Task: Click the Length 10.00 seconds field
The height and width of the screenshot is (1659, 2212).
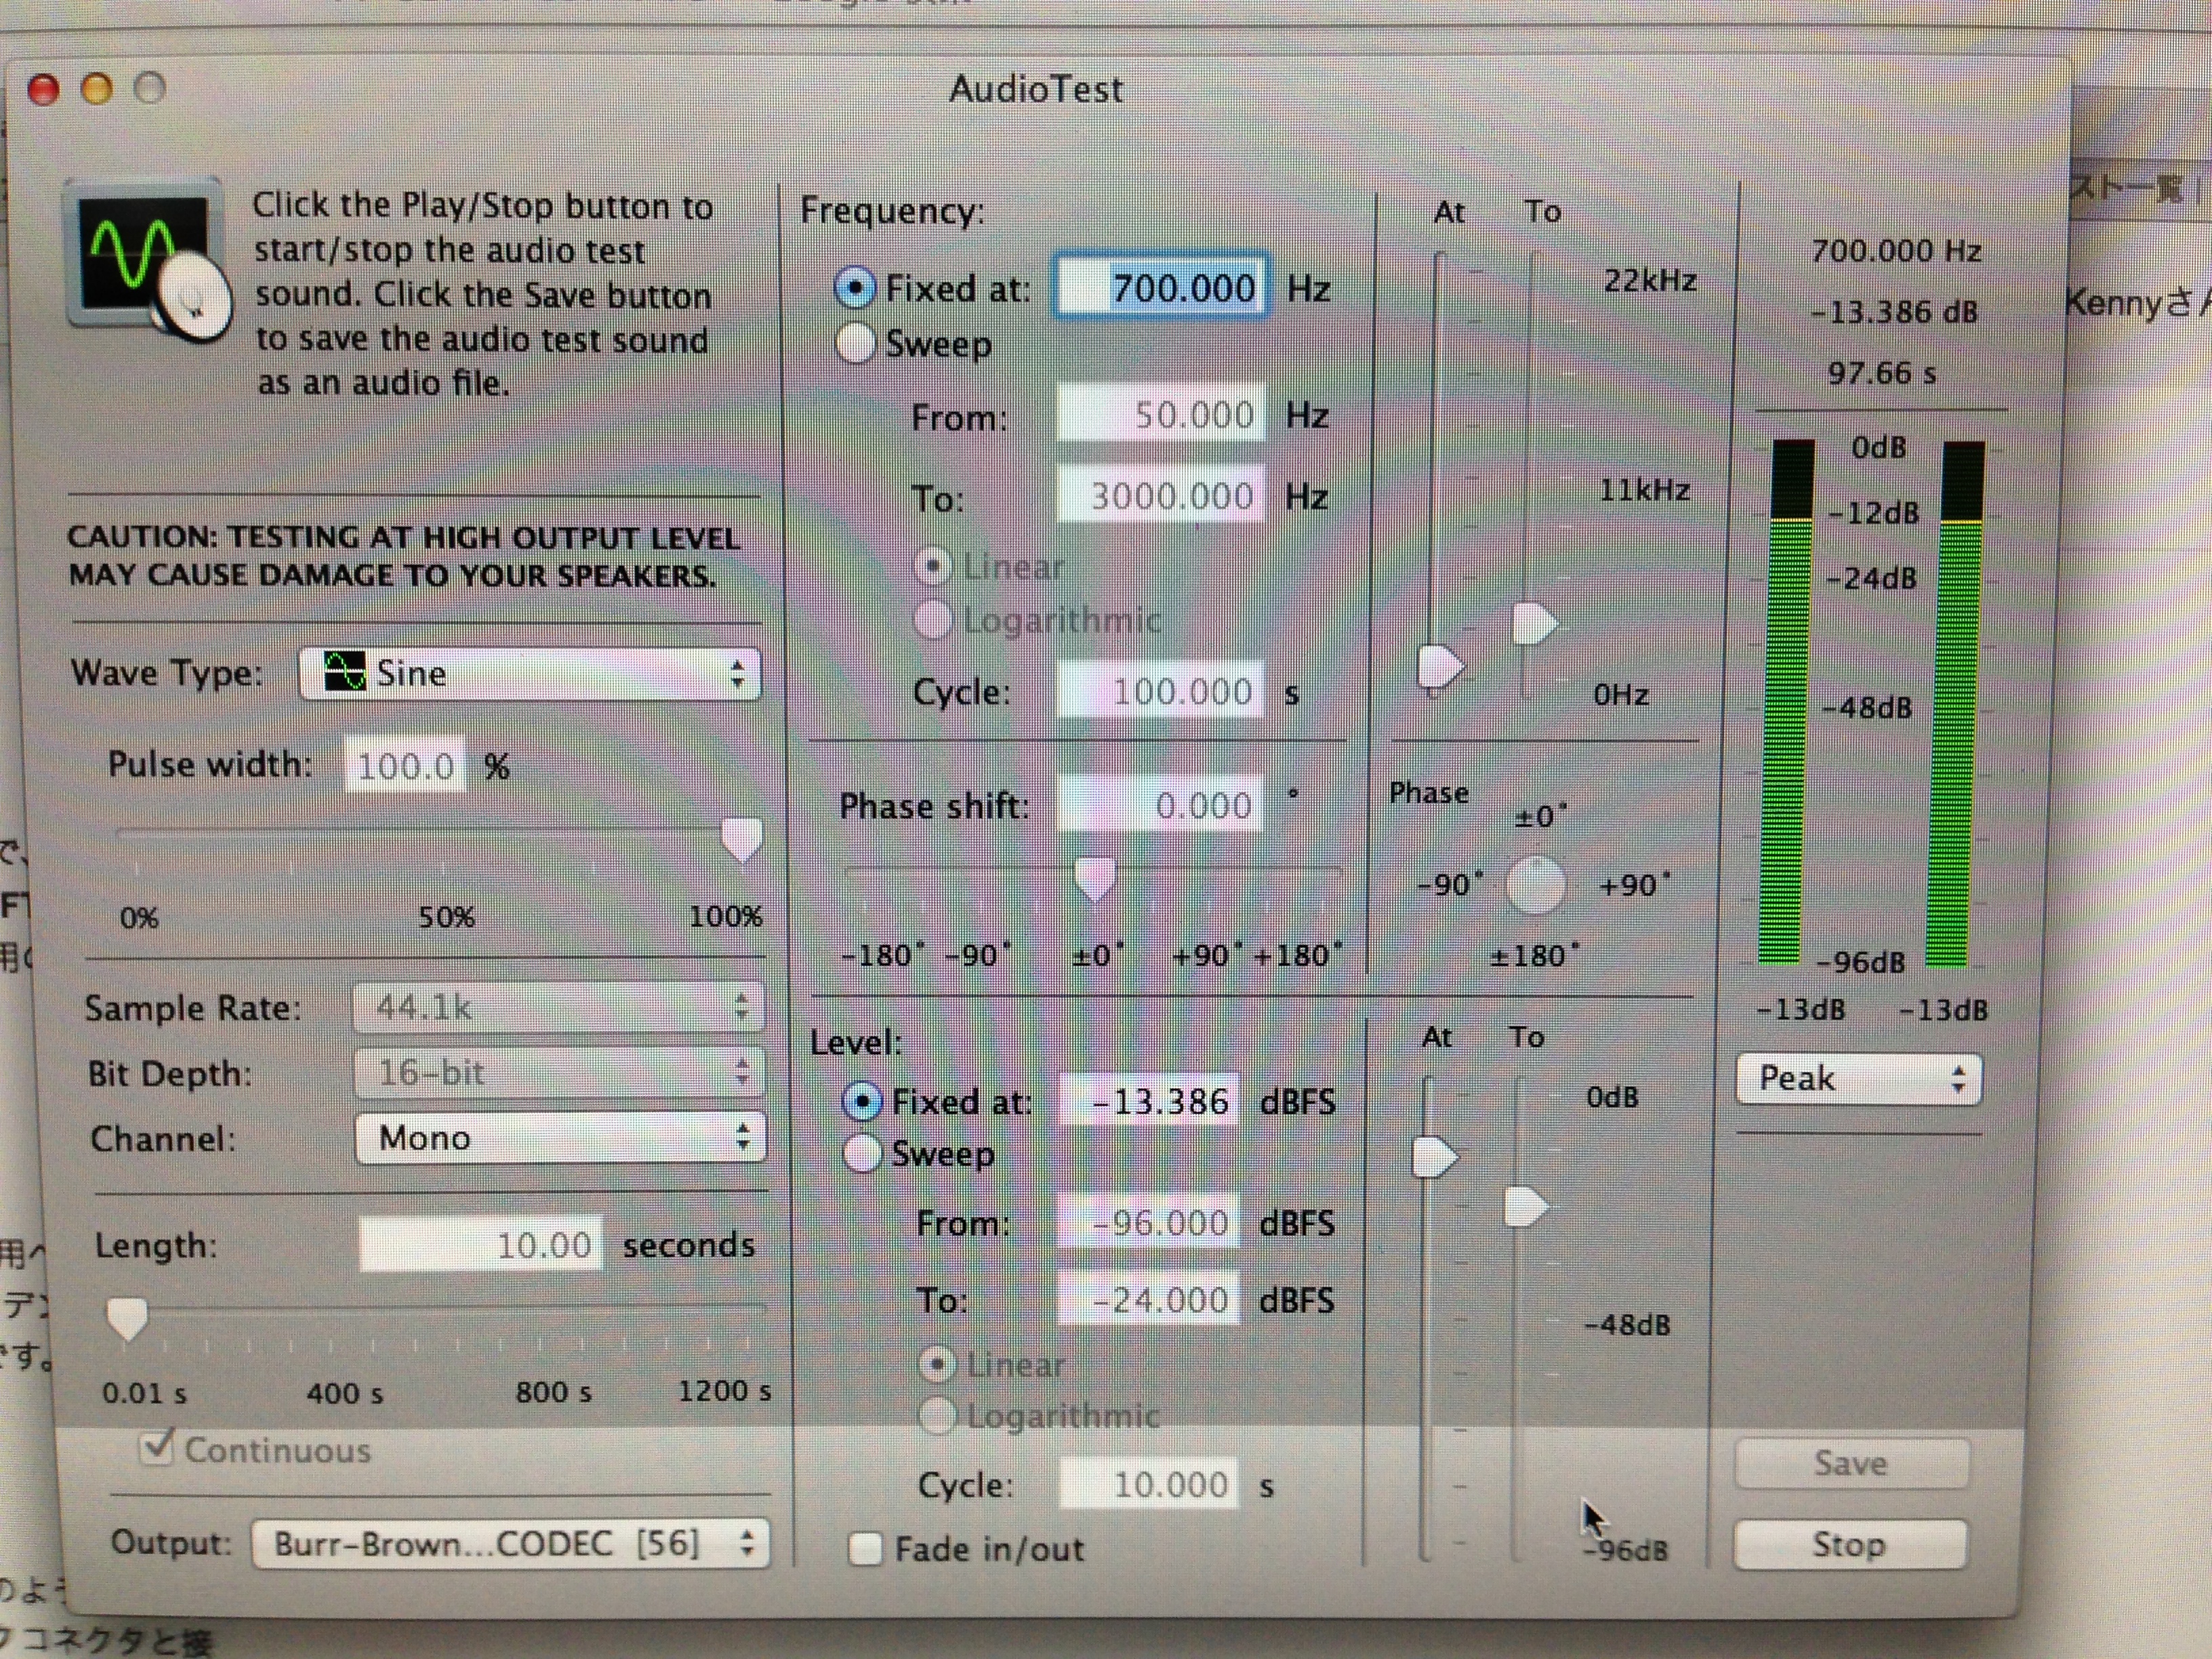Action: tap(481, 1245)
